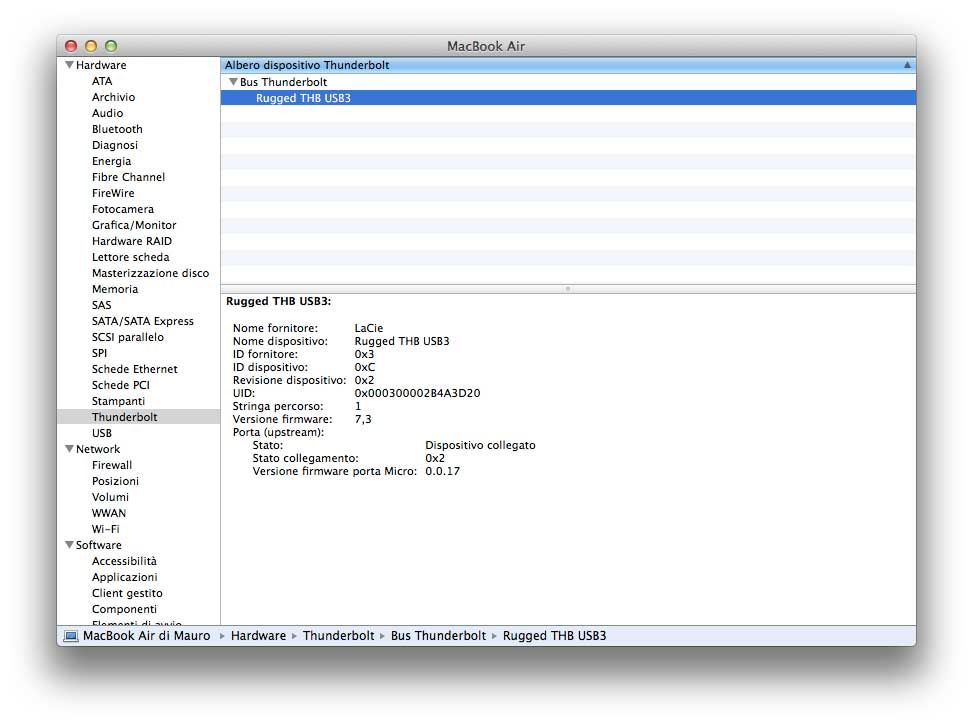The height and width of the screenshot is (725, 973).
Task: Select SATA/SATA Express in sidebar
Action: [x=143, y=321]
